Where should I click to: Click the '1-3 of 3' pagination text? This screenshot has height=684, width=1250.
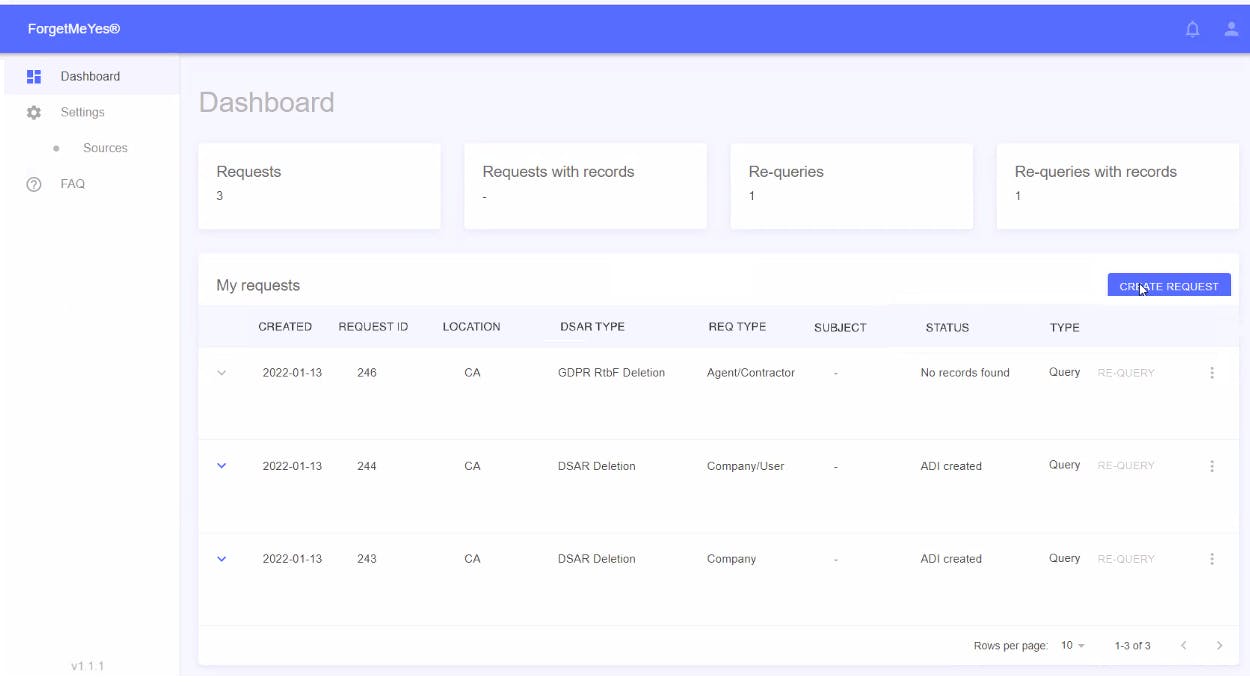(1132, 646)
